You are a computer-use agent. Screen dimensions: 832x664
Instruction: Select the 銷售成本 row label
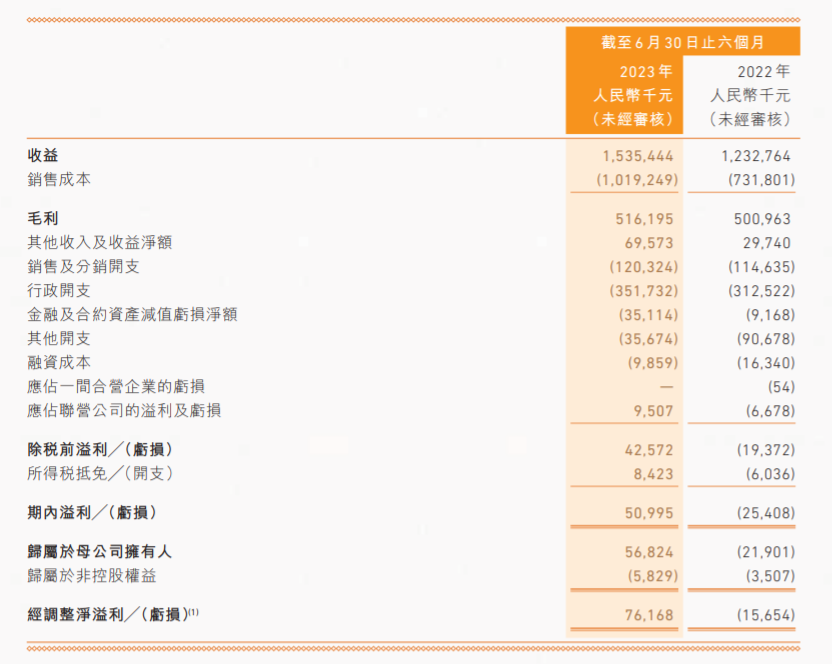(59, 180)
